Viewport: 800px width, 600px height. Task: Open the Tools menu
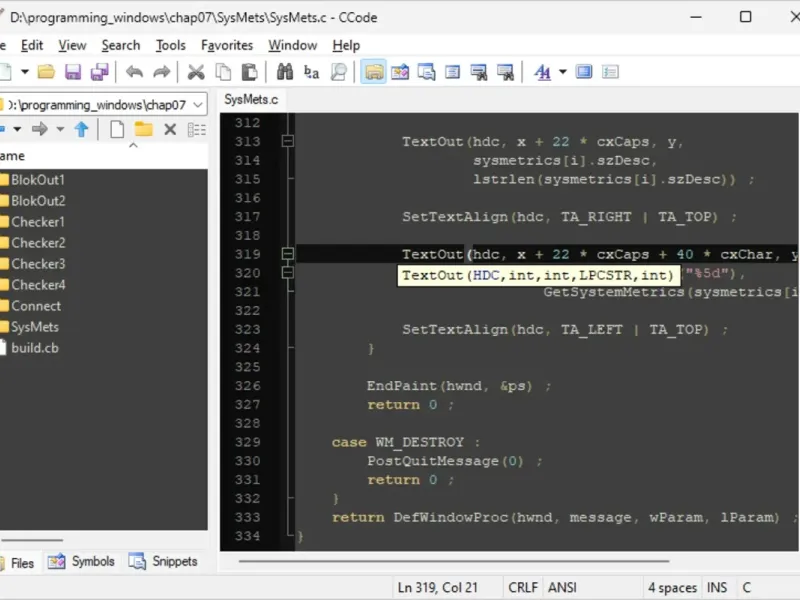point(170,45)
